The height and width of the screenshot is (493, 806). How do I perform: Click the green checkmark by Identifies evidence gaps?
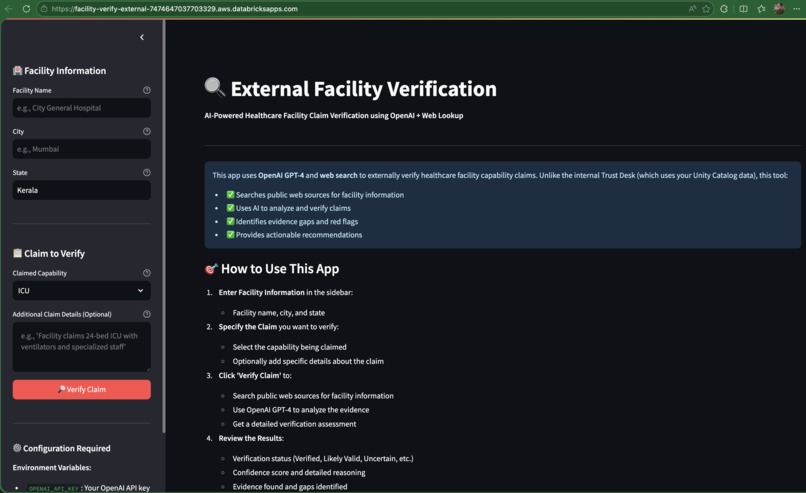[230, 221]
